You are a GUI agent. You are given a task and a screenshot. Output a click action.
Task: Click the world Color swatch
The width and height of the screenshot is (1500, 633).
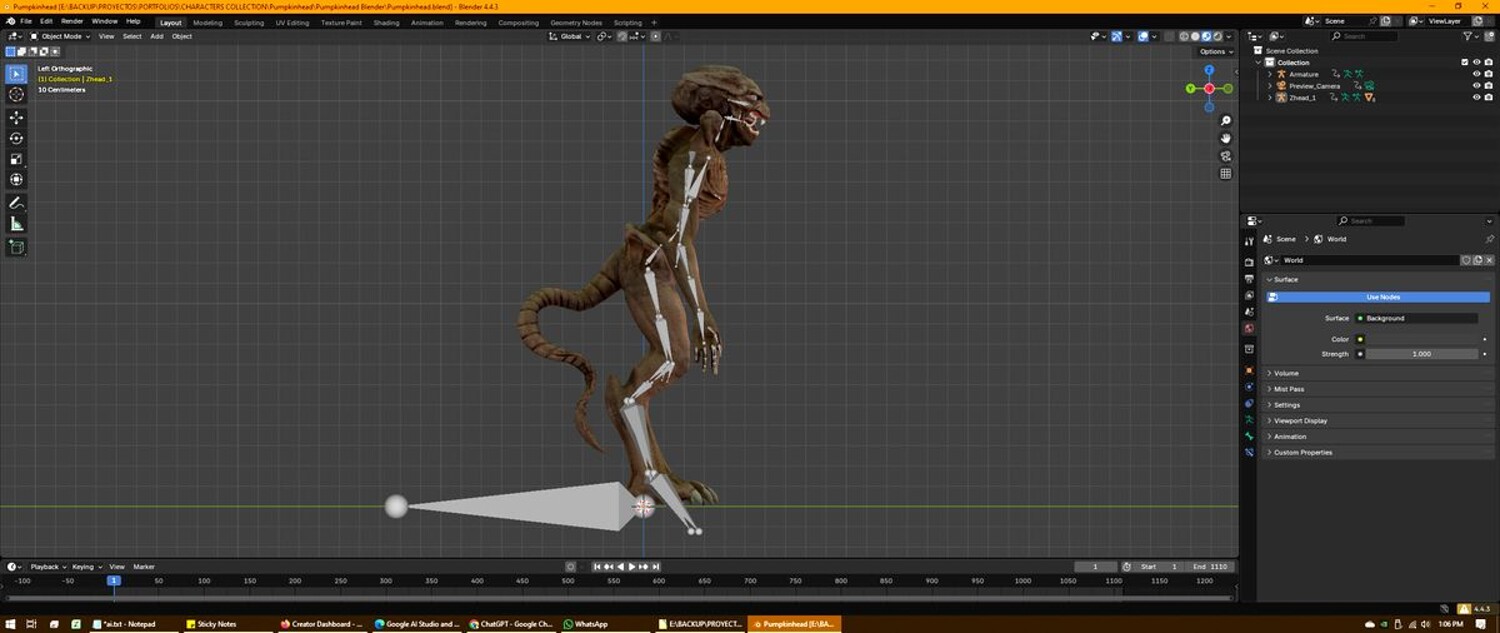tap(1421, 339)
